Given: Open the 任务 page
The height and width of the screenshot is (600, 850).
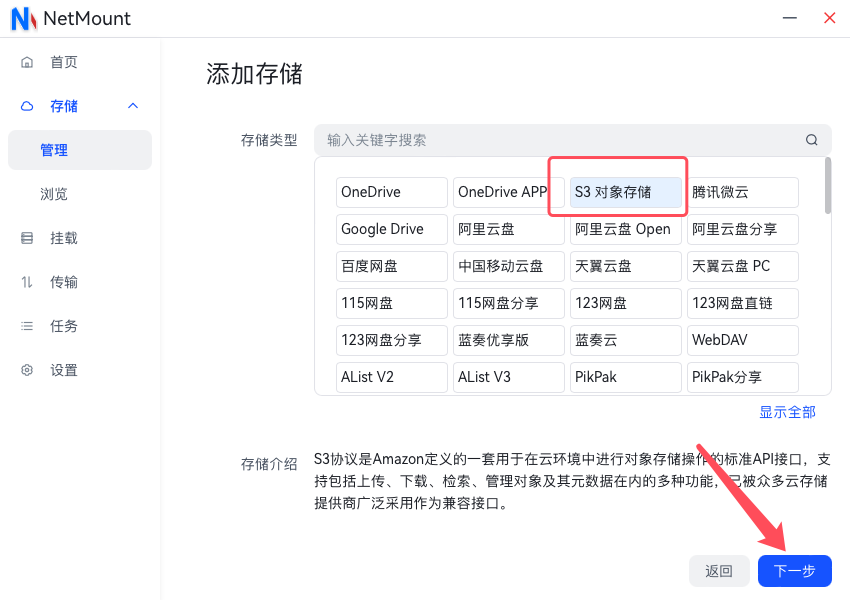Looking at the screenshot, I should pyautogui.click(x=80, y=326).
